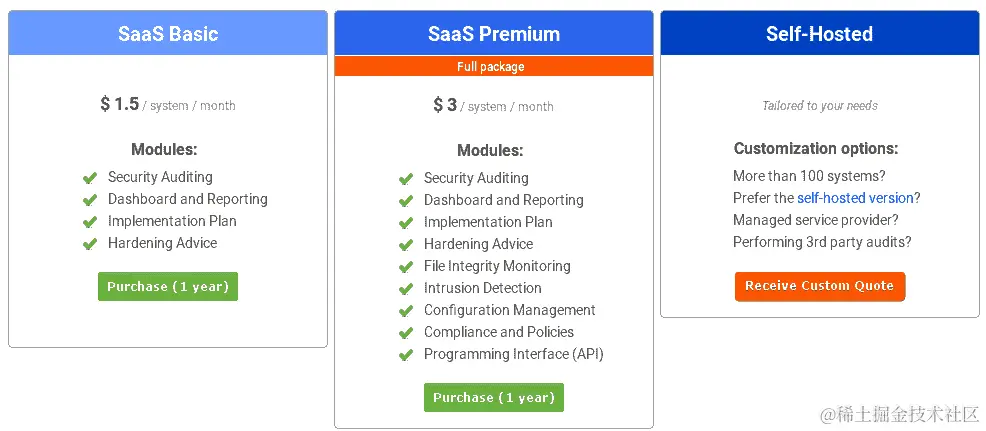Click the checkmark next to Intrusion Detection
The width and height of the screenshot is (986, 431).
406,289
